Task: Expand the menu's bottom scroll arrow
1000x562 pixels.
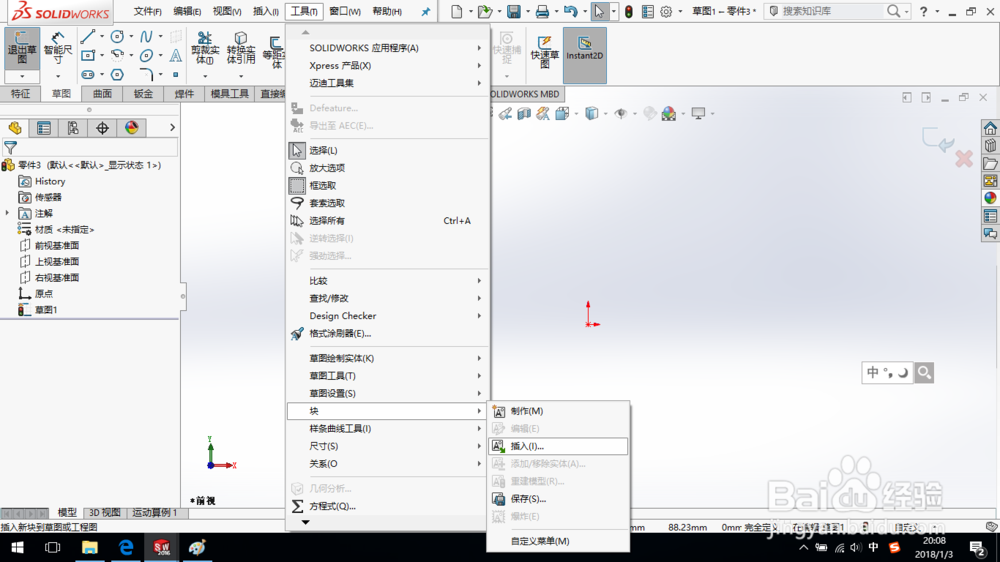Action: tap(305, 522)
